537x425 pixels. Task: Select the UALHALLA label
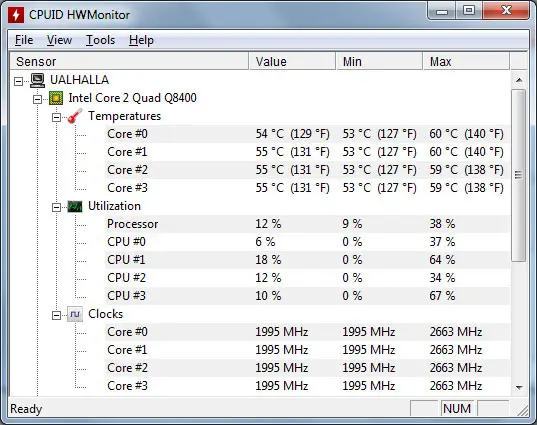point(79,80)
